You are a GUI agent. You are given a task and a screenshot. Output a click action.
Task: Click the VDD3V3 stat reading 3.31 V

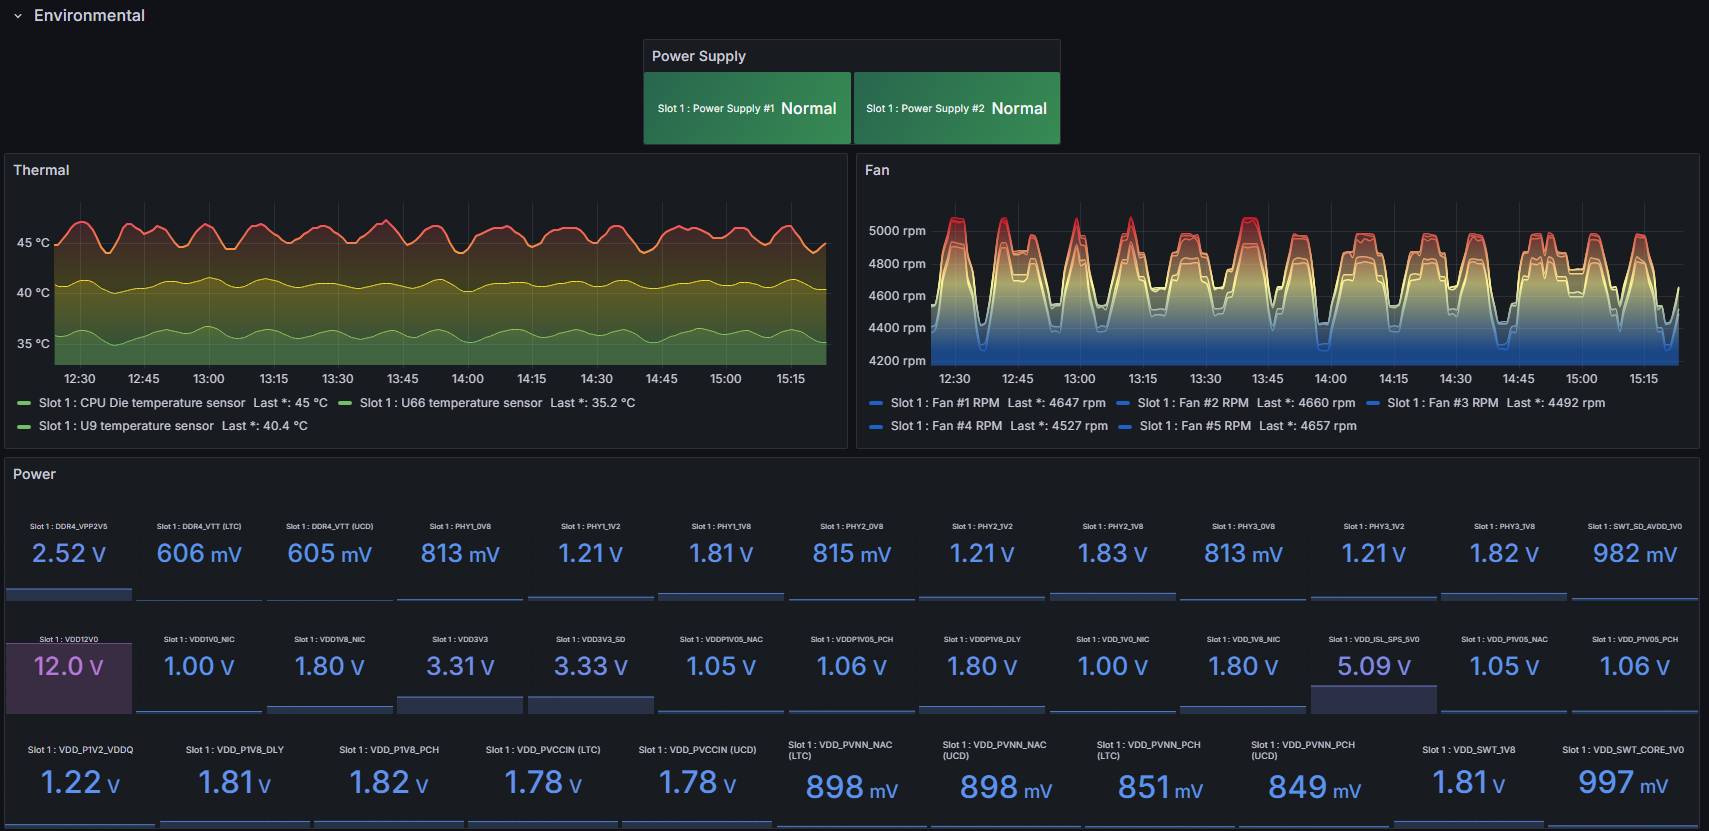click(460, 666)
